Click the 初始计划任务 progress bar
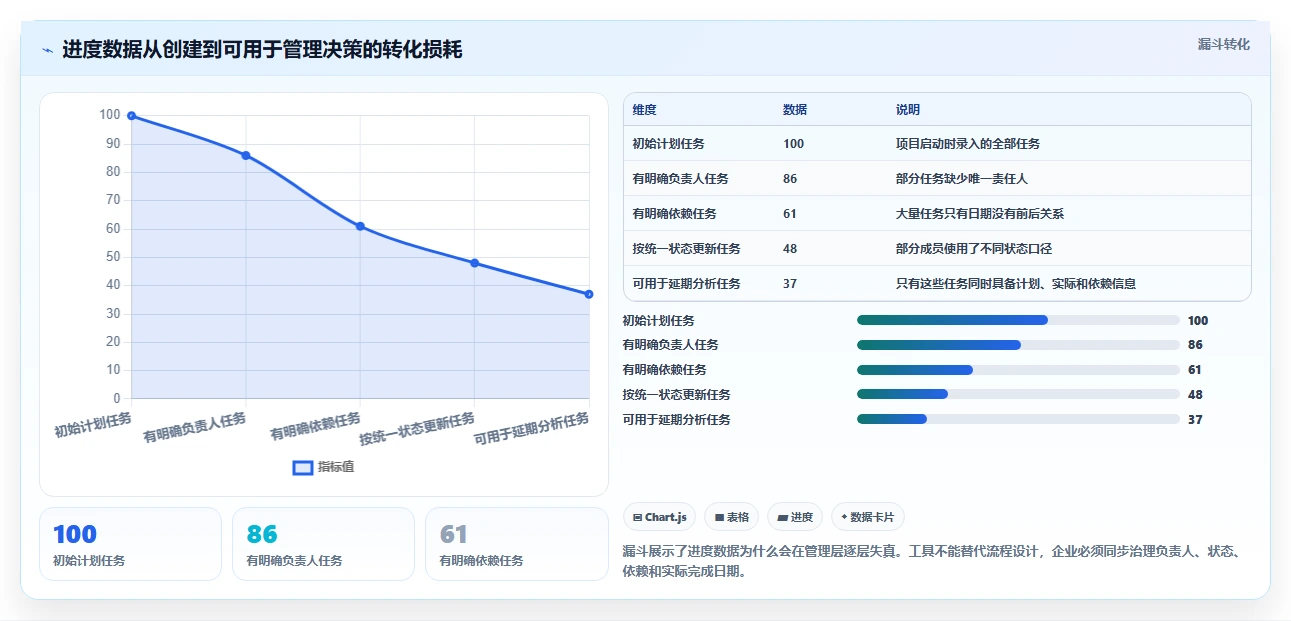 1018,320
